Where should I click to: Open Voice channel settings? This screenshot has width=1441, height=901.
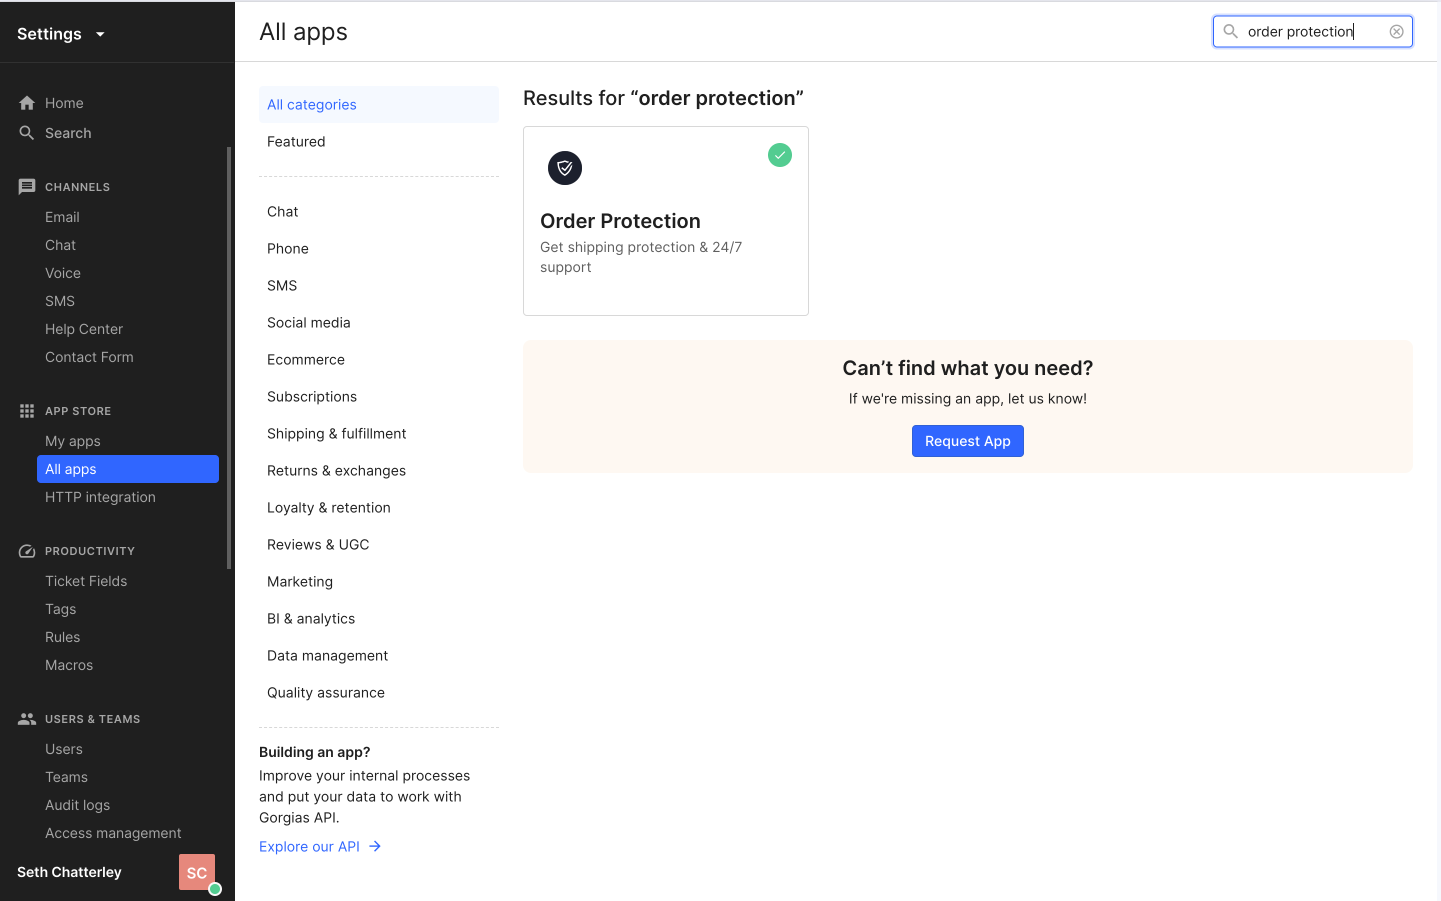coord(63,273)
